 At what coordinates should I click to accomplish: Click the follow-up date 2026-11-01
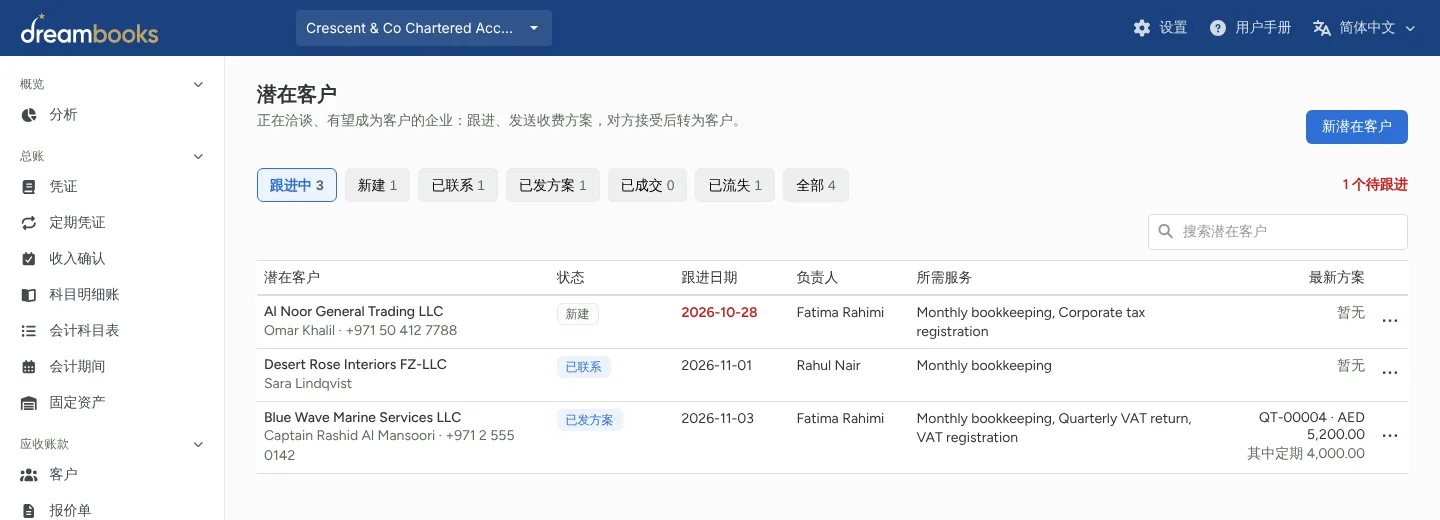click(x=716, y=365)
